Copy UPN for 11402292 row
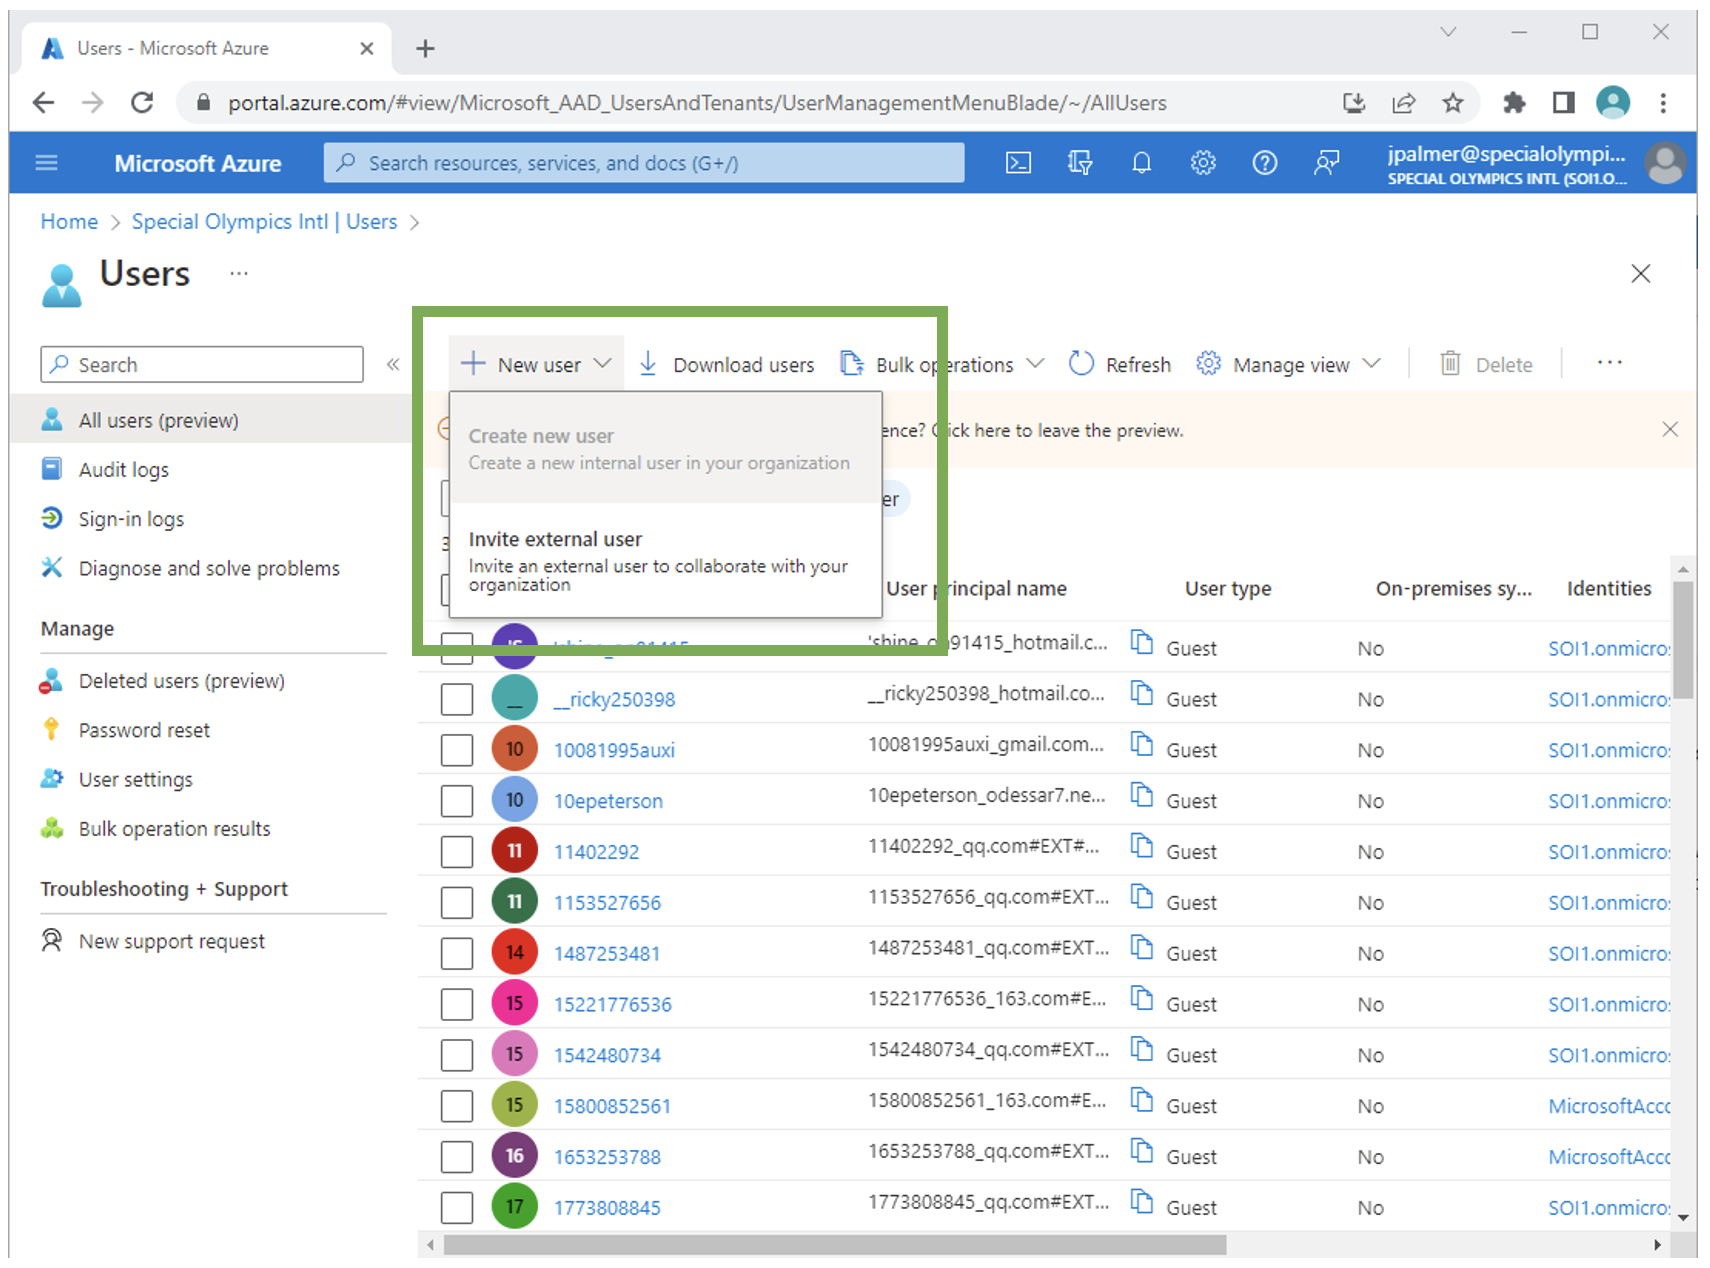The height and width of the screenshot is (1268, 1710). 1142,846
